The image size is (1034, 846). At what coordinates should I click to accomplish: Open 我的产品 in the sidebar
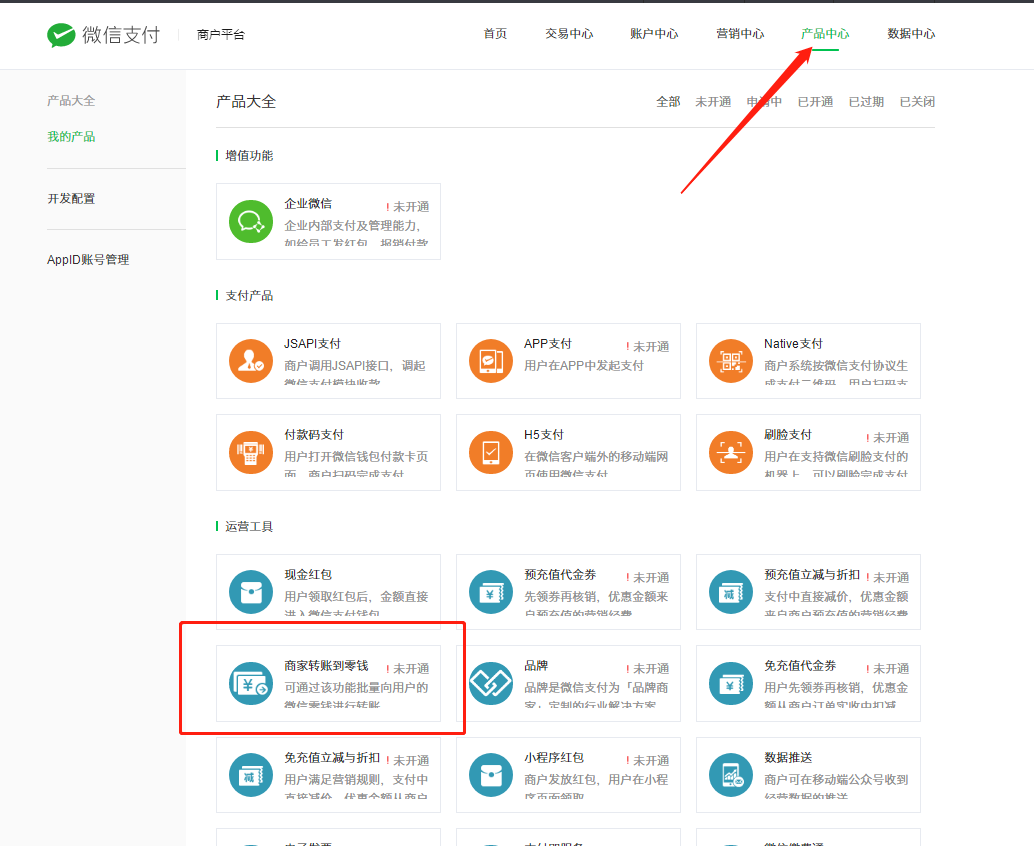71,137
